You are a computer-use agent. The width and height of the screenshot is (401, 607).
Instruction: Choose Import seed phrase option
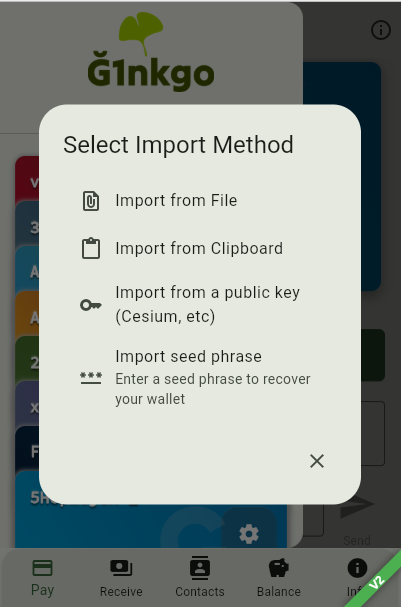[x=200, y=377]
